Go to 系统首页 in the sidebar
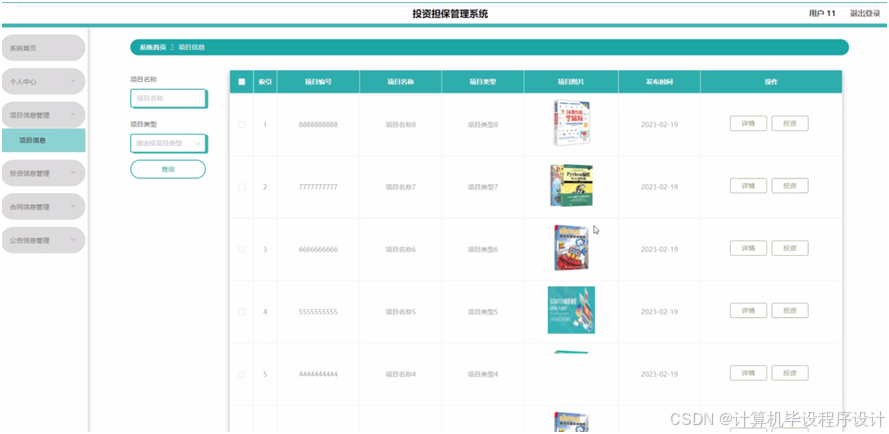This screenshot has width=889, height=434. [44, 48]
